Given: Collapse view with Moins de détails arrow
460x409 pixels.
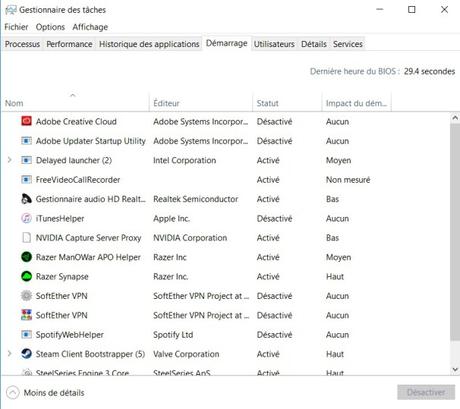Looking at the screenshot, I should (x=13, y=392).
